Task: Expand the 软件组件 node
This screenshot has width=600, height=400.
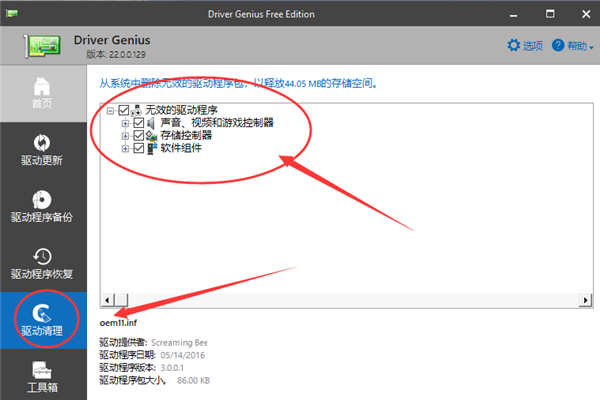Action: (125, 149)
